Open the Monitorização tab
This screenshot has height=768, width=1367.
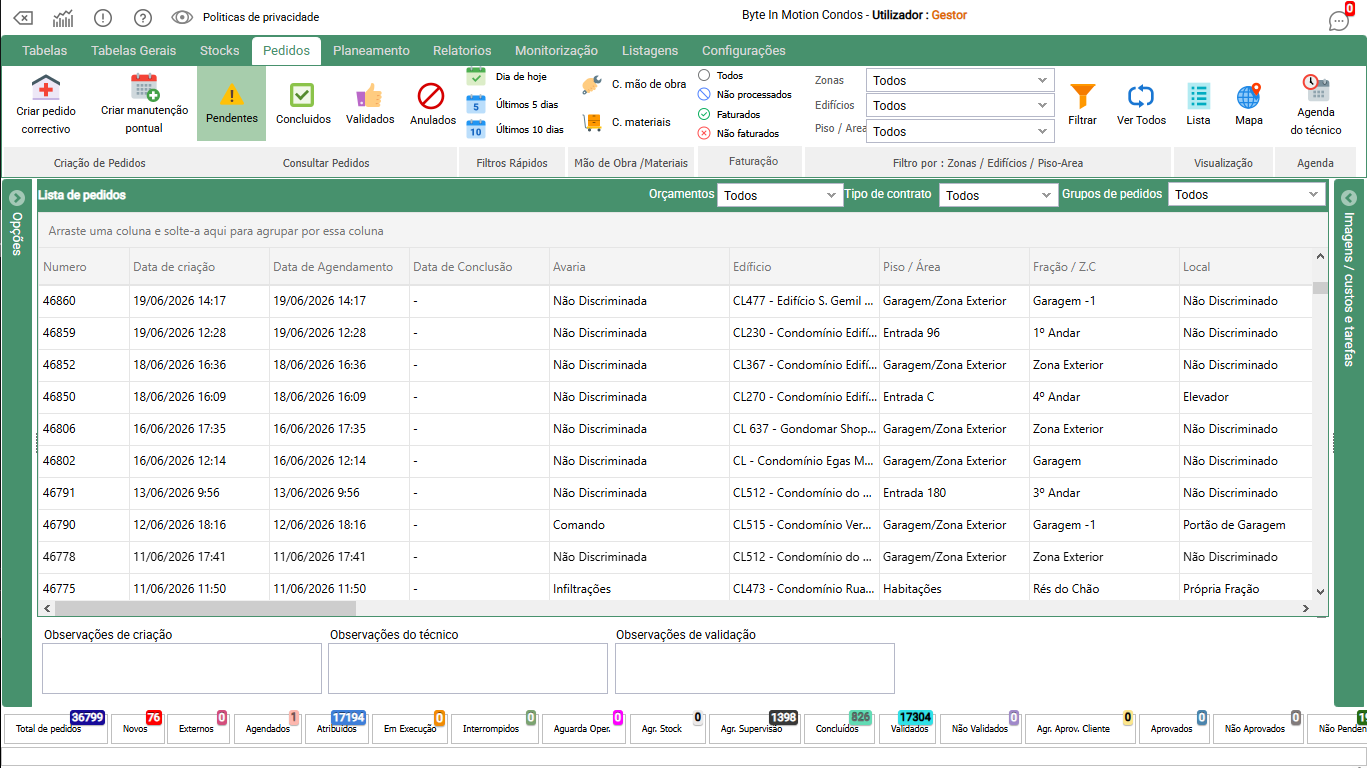[x=556, y=51]
